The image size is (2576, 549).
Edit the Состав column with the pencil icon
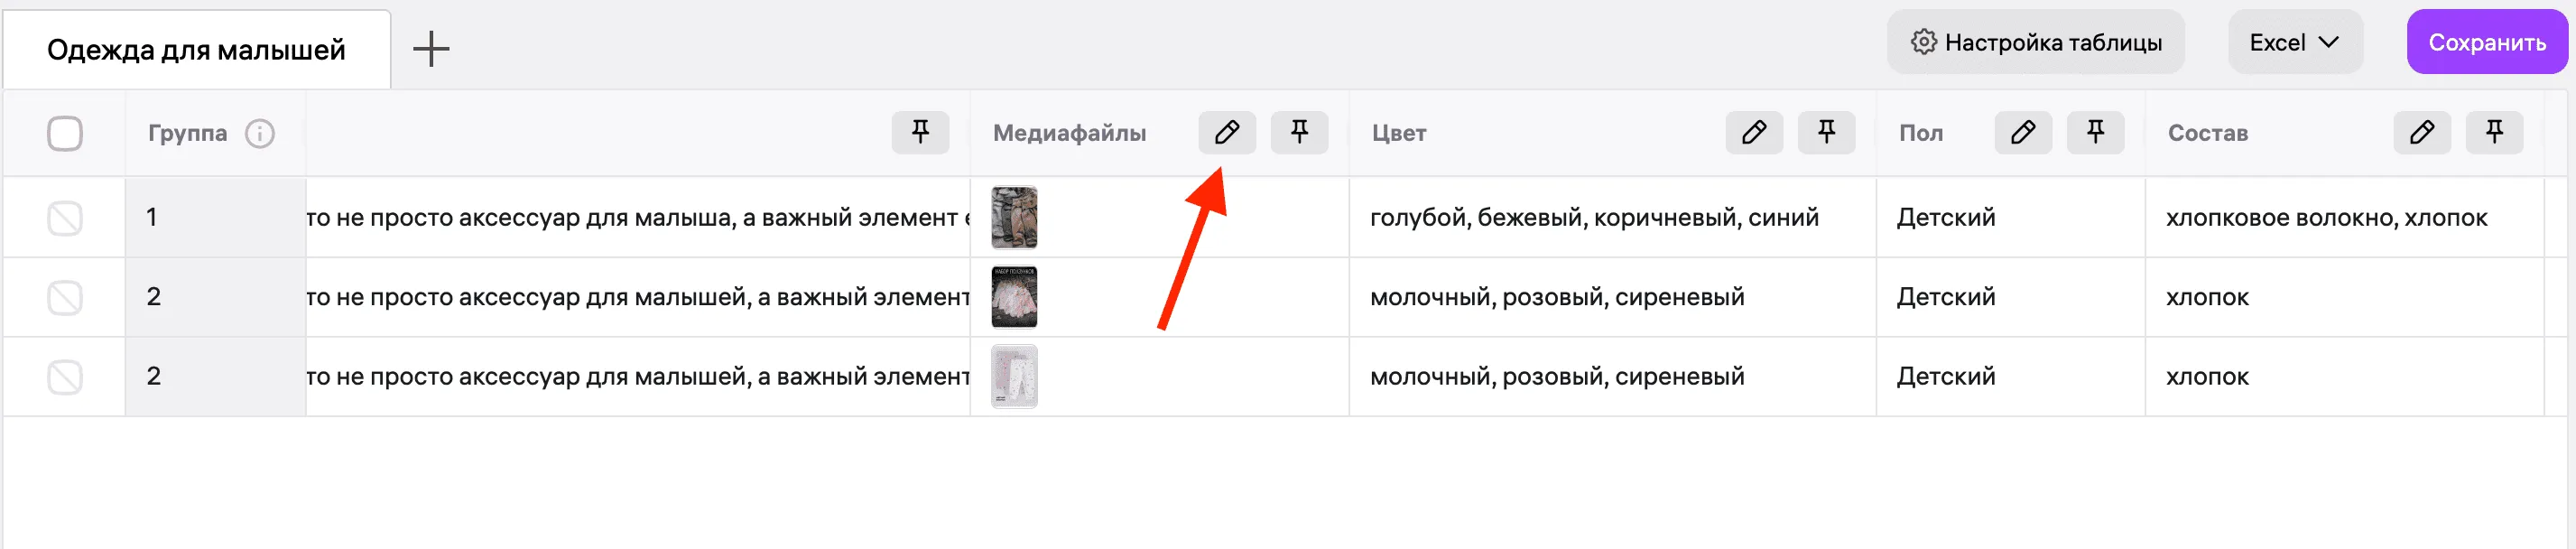pos(2421,132)
